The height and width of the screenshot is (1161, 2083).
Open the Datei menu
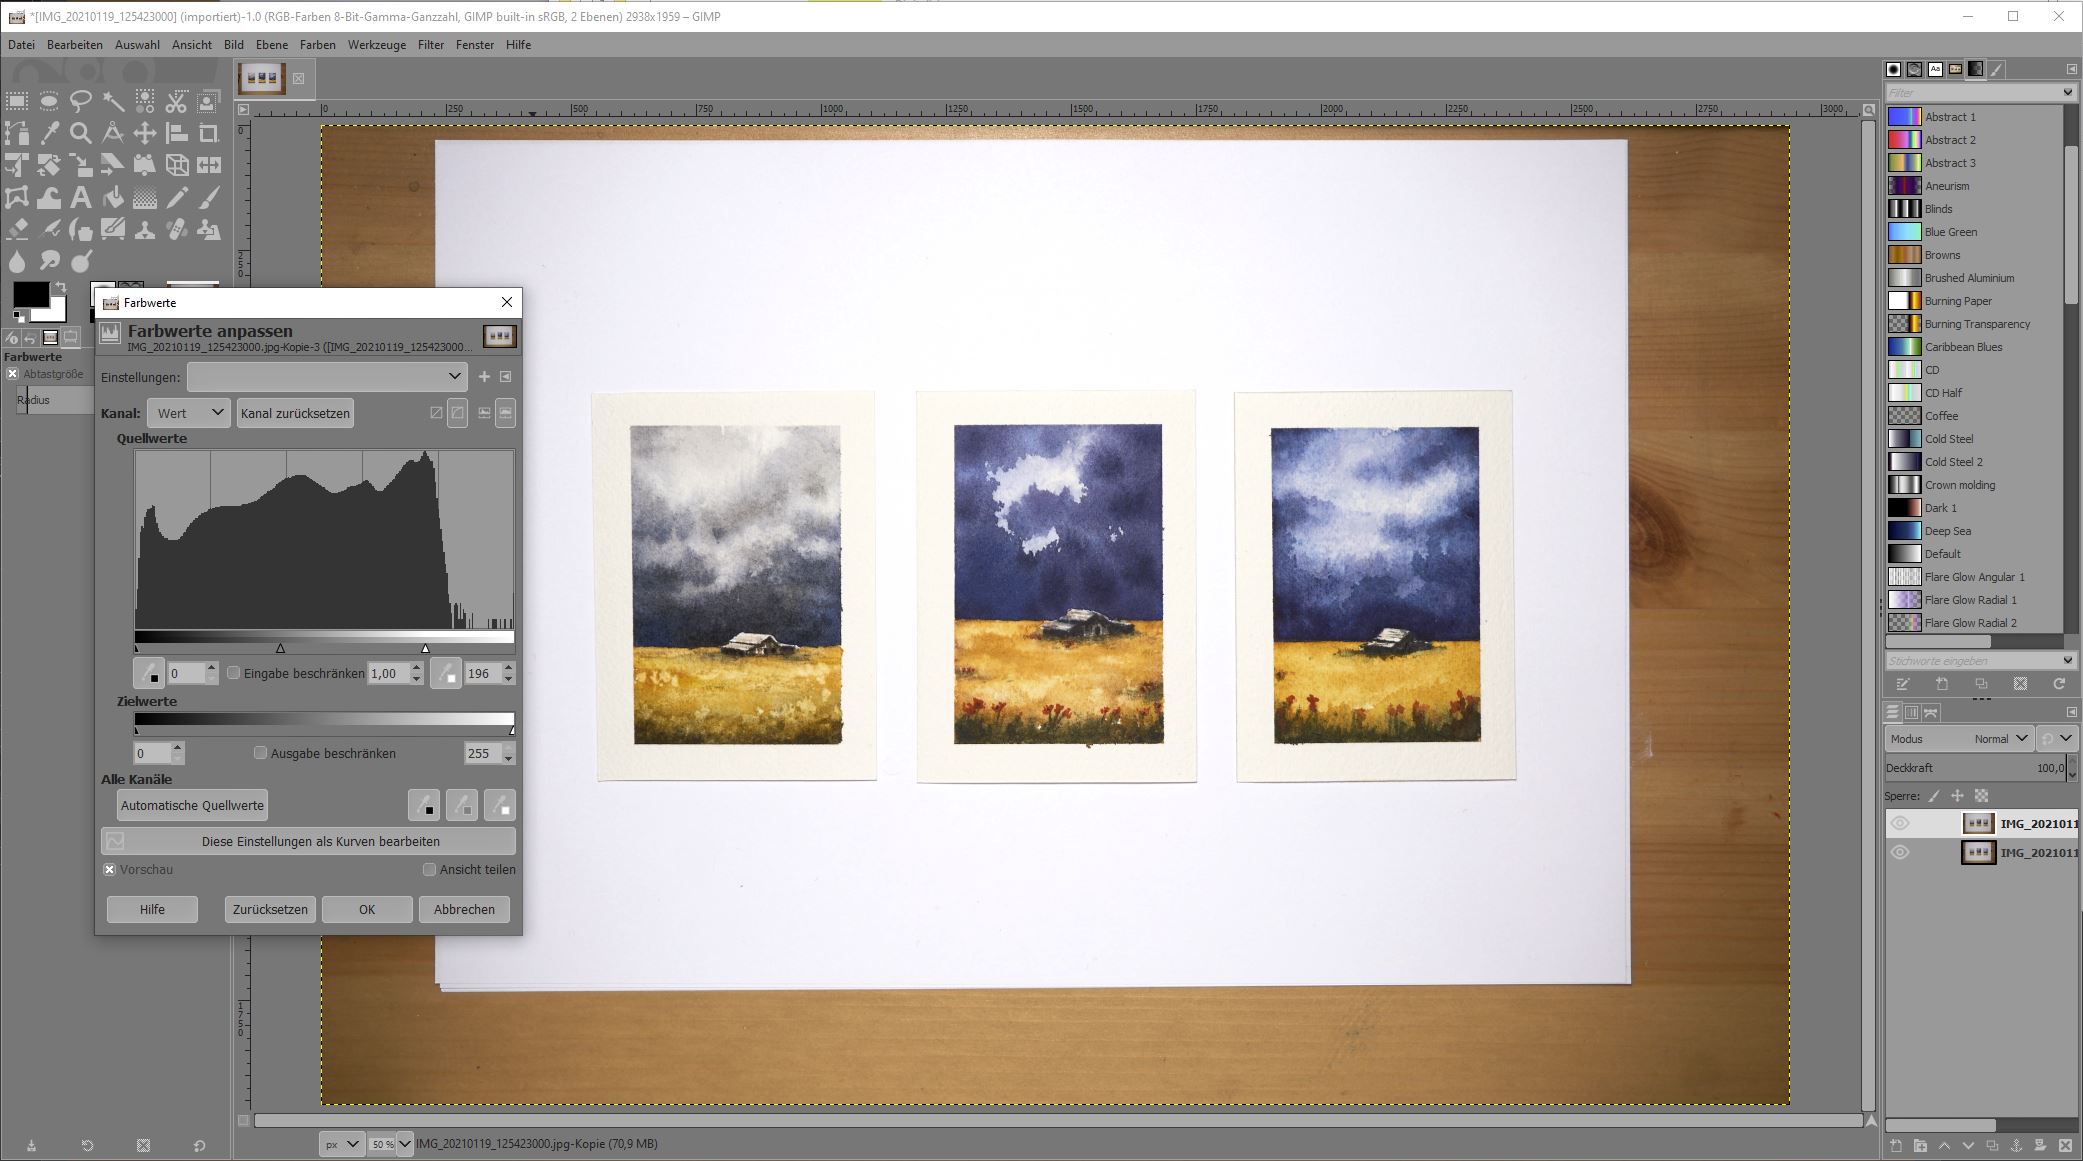[21, 45]
